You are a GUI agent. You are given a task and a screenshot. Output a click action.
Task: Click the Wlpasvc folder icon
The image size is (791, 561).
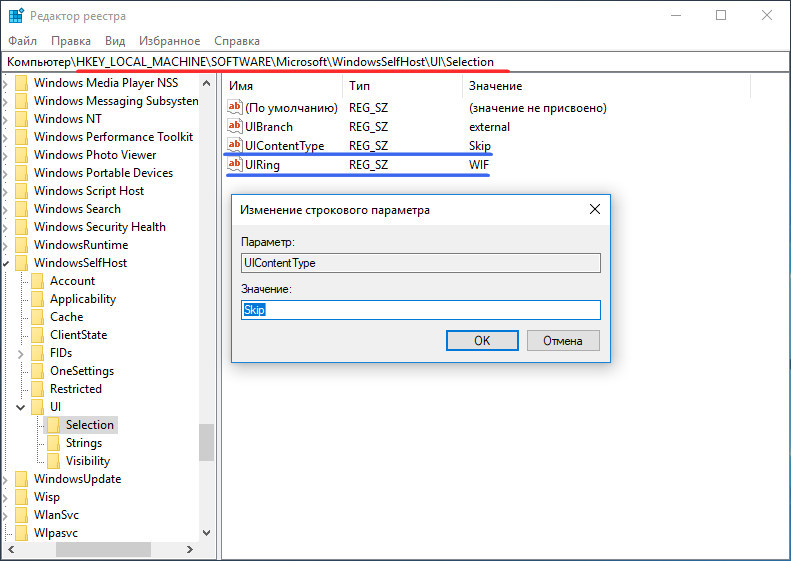[21, 533]
